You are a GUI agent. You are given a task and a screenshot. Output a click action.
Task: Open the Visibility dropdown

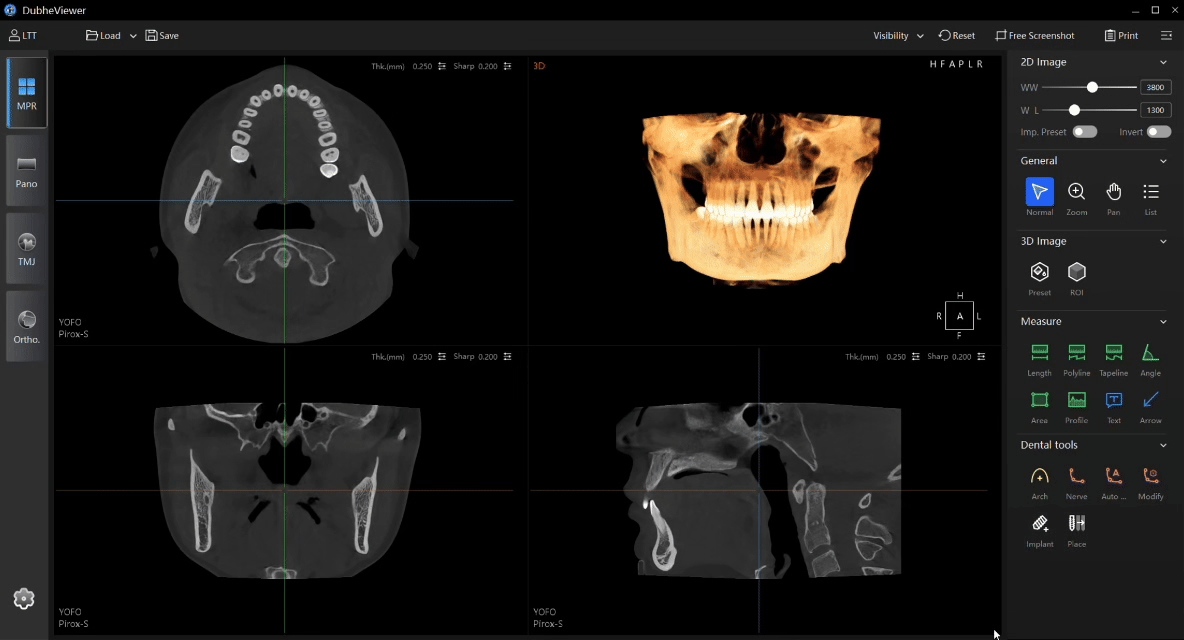coord(899,35)
